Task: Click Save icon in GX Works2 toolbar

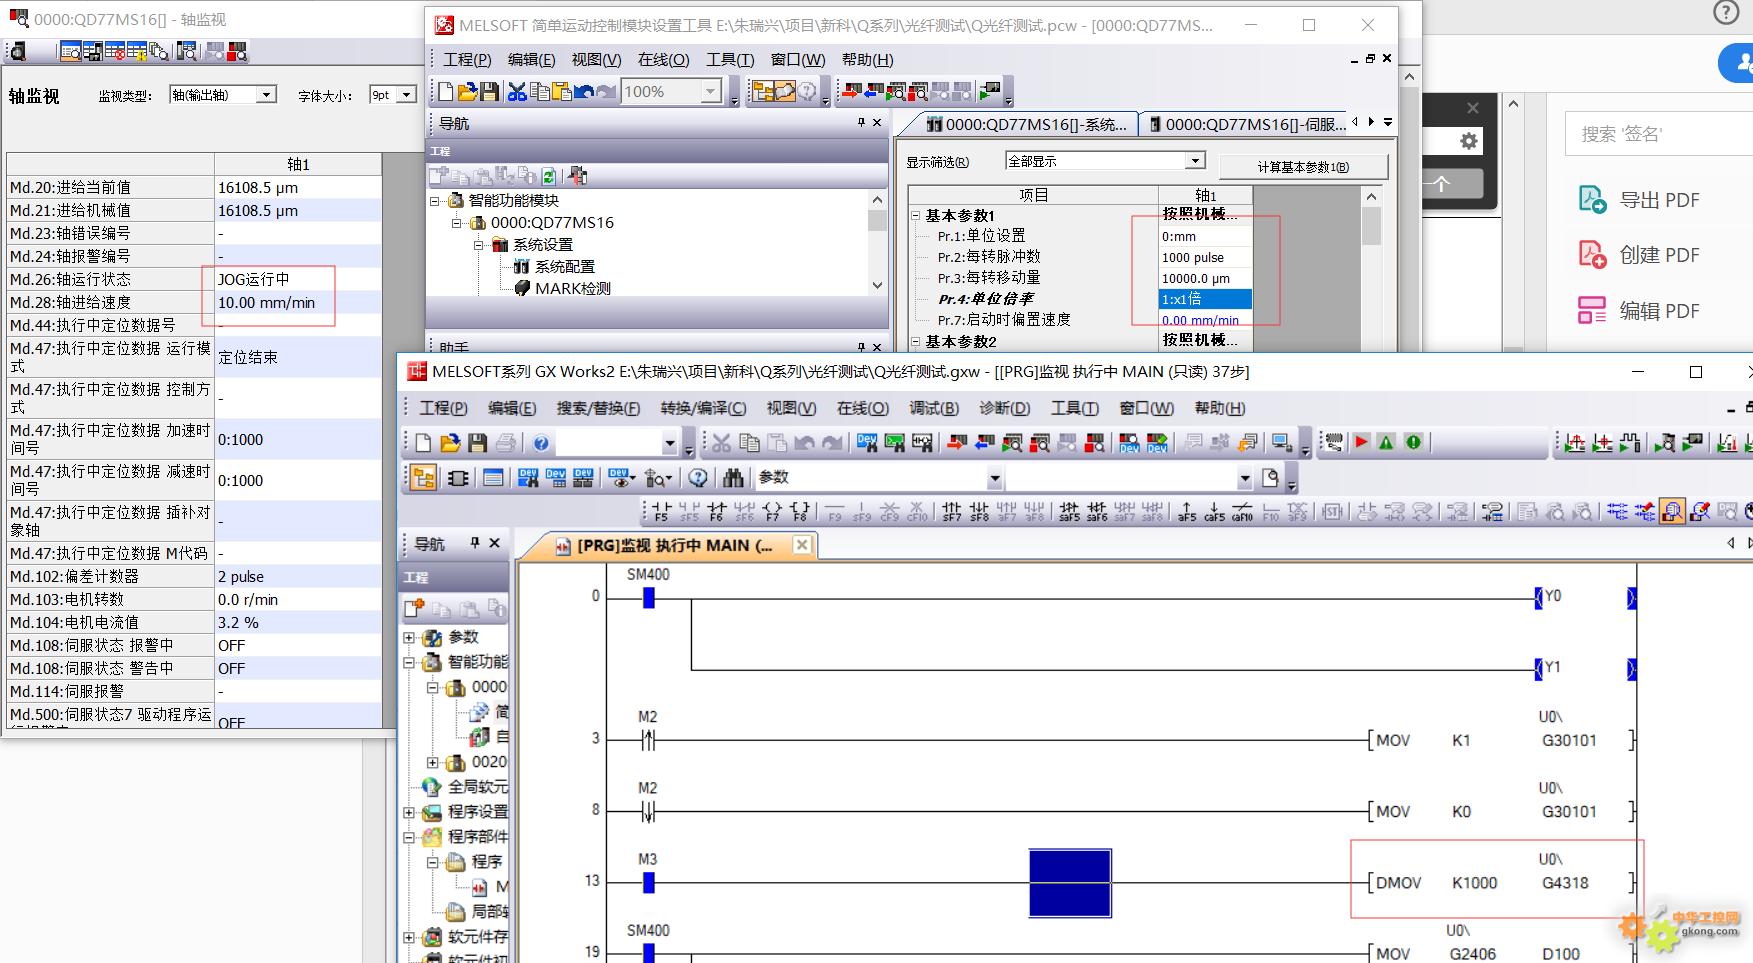Action: pos(477,443)
